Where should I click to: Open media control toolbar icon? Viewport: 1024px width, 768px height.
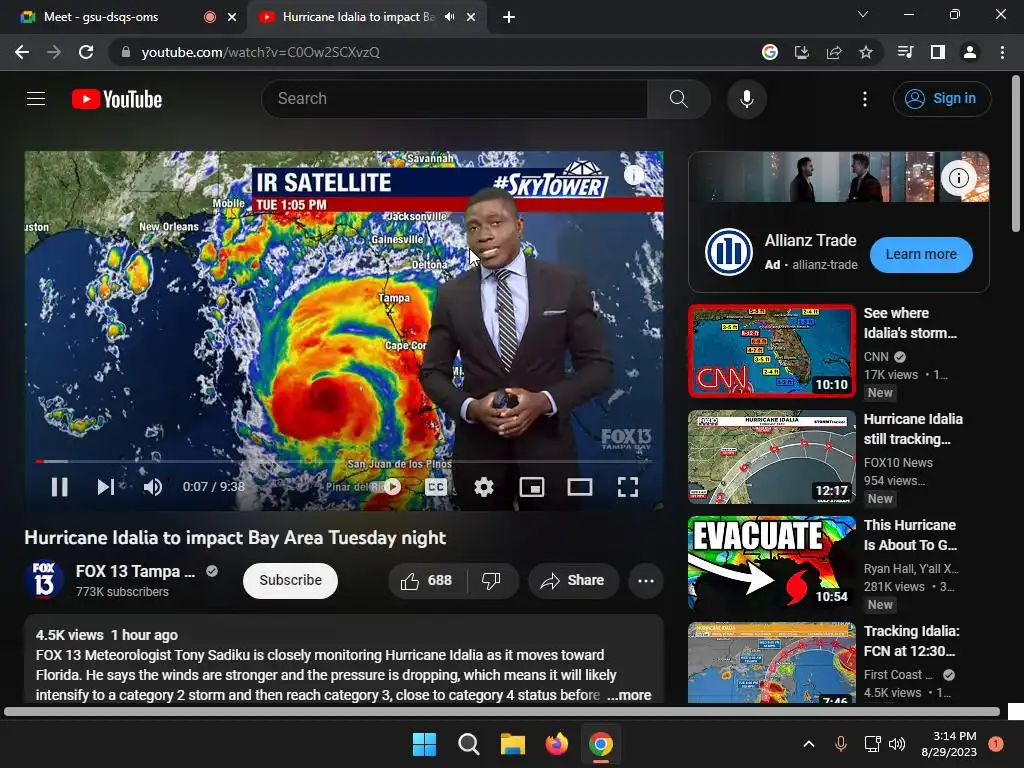click(x=905, y=52)
